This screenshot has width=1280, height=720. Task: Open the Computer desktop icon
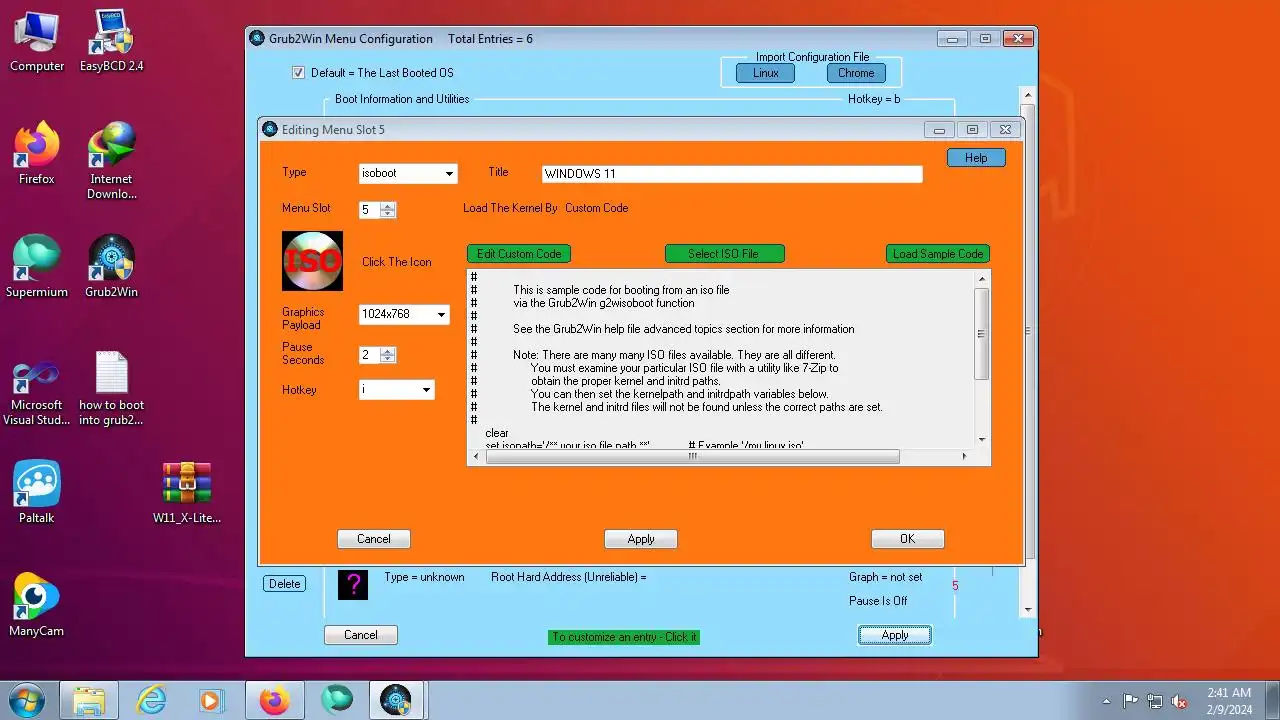[x=37, y=41]
